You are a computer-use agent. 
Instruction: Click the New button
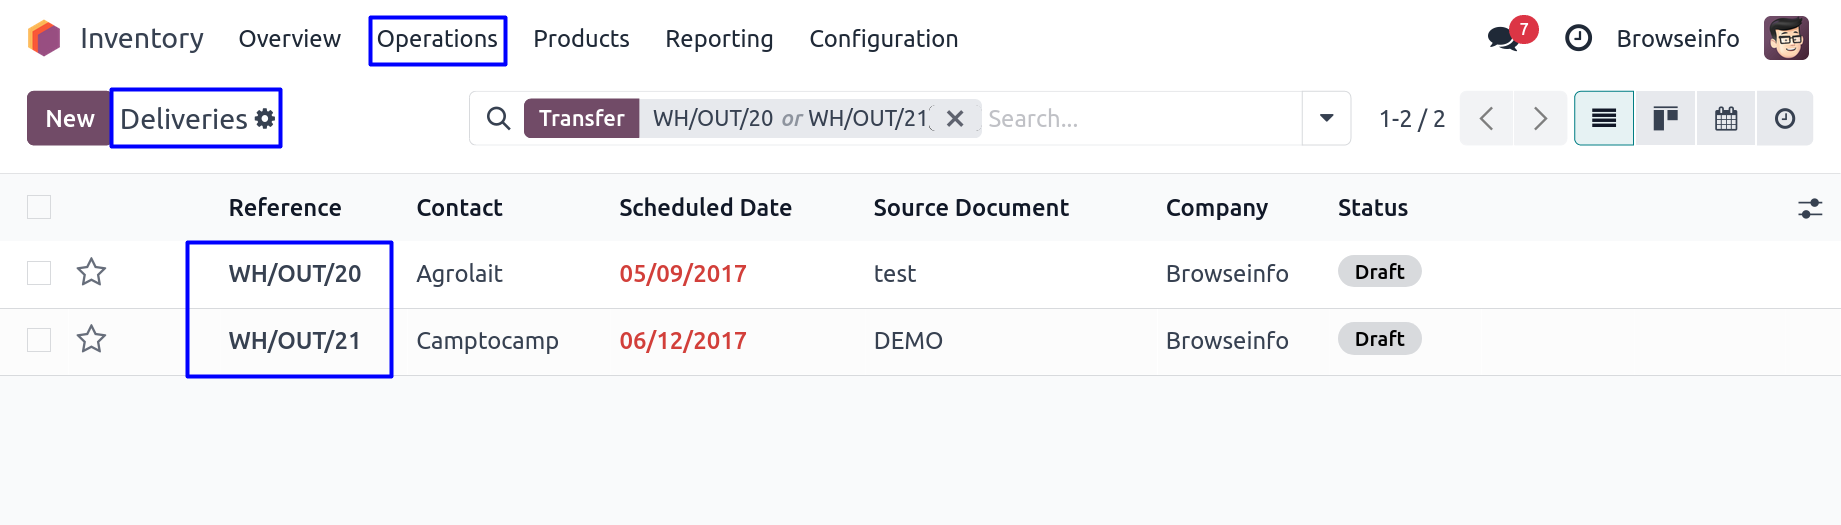[x=69, y=119]
